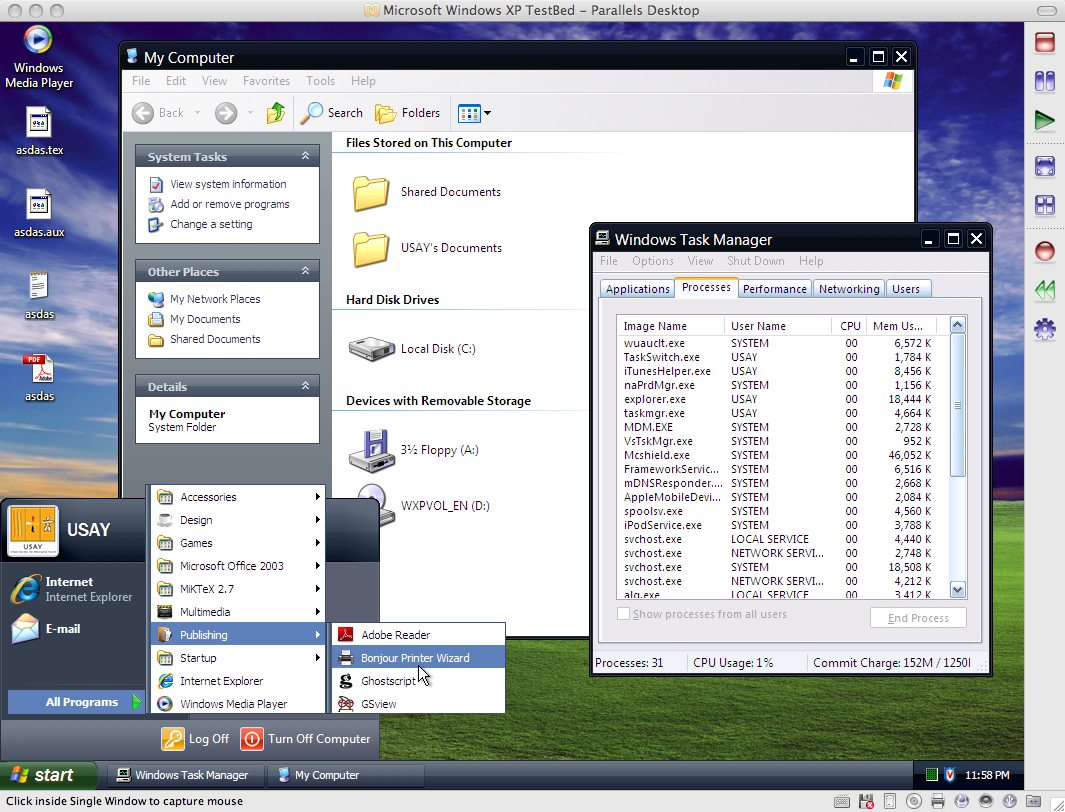Click the Turn Off Computer button
This screenshot has width=1065, height=812.
tap(306, 739)
